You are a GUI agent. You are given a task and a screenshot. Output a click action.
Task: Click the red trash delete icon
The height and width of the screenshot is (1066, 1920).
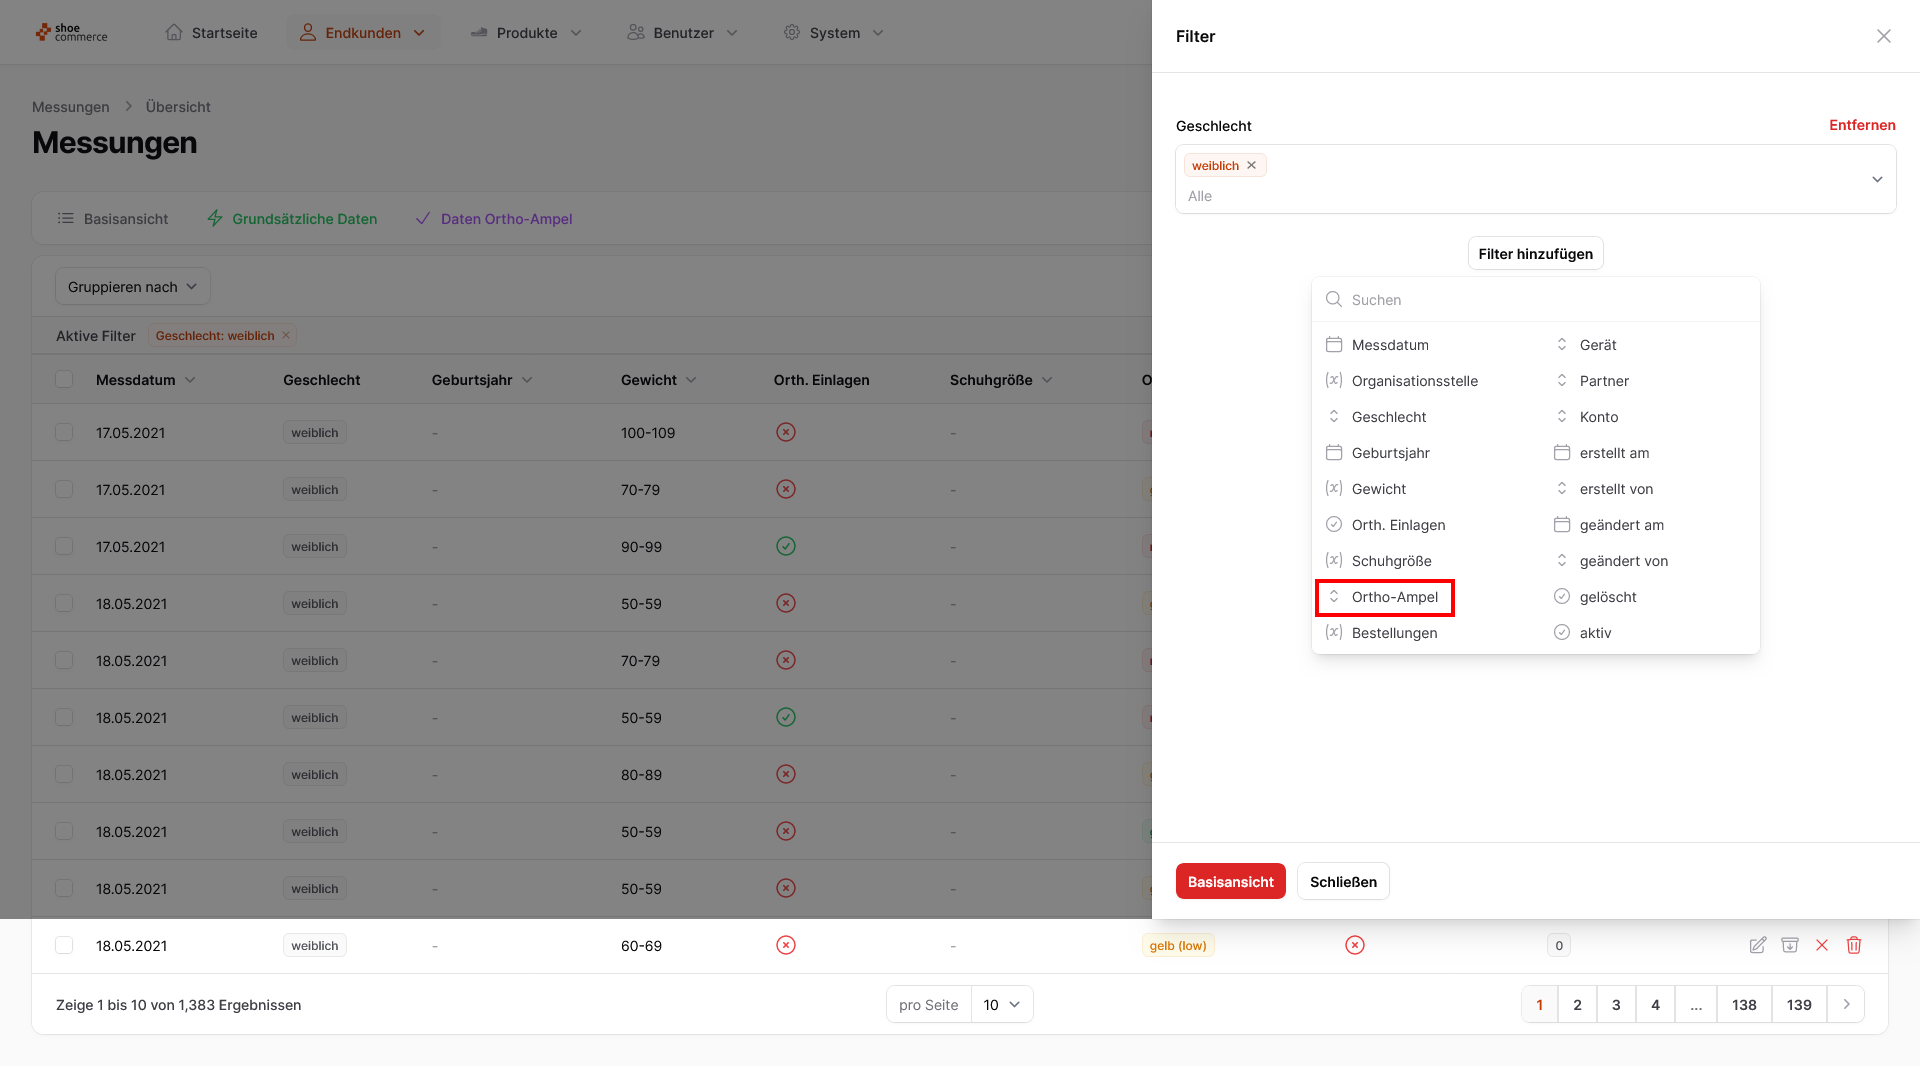(1854, 945)
